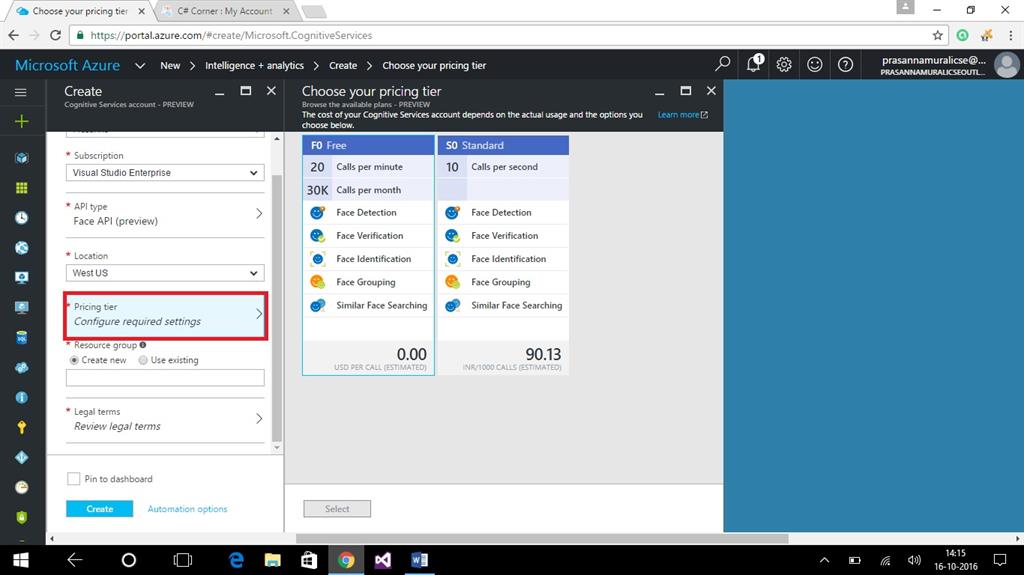Open the Automation options link
1024x575 pixels.
click(x=187, y=509)
